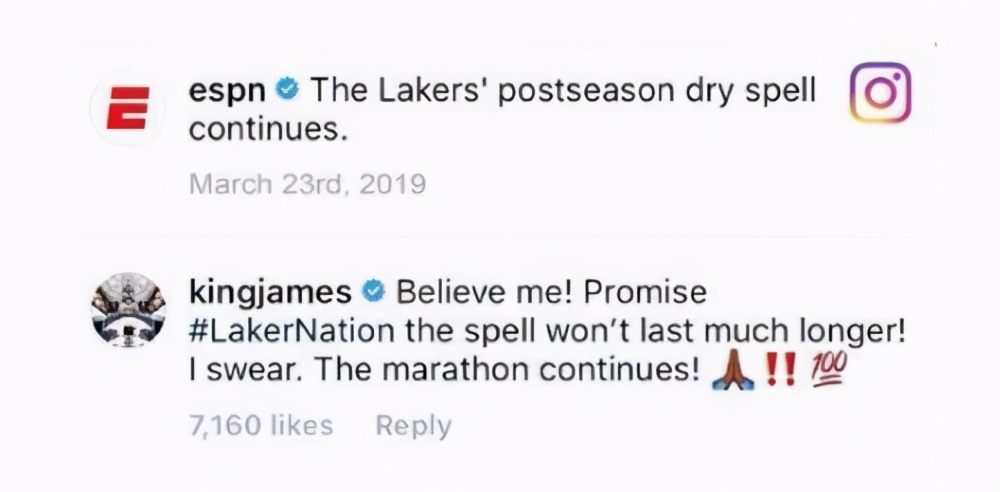Click the red double exclamation emoji
Viewport: 1000px width, 492px height.
point(779,371)
